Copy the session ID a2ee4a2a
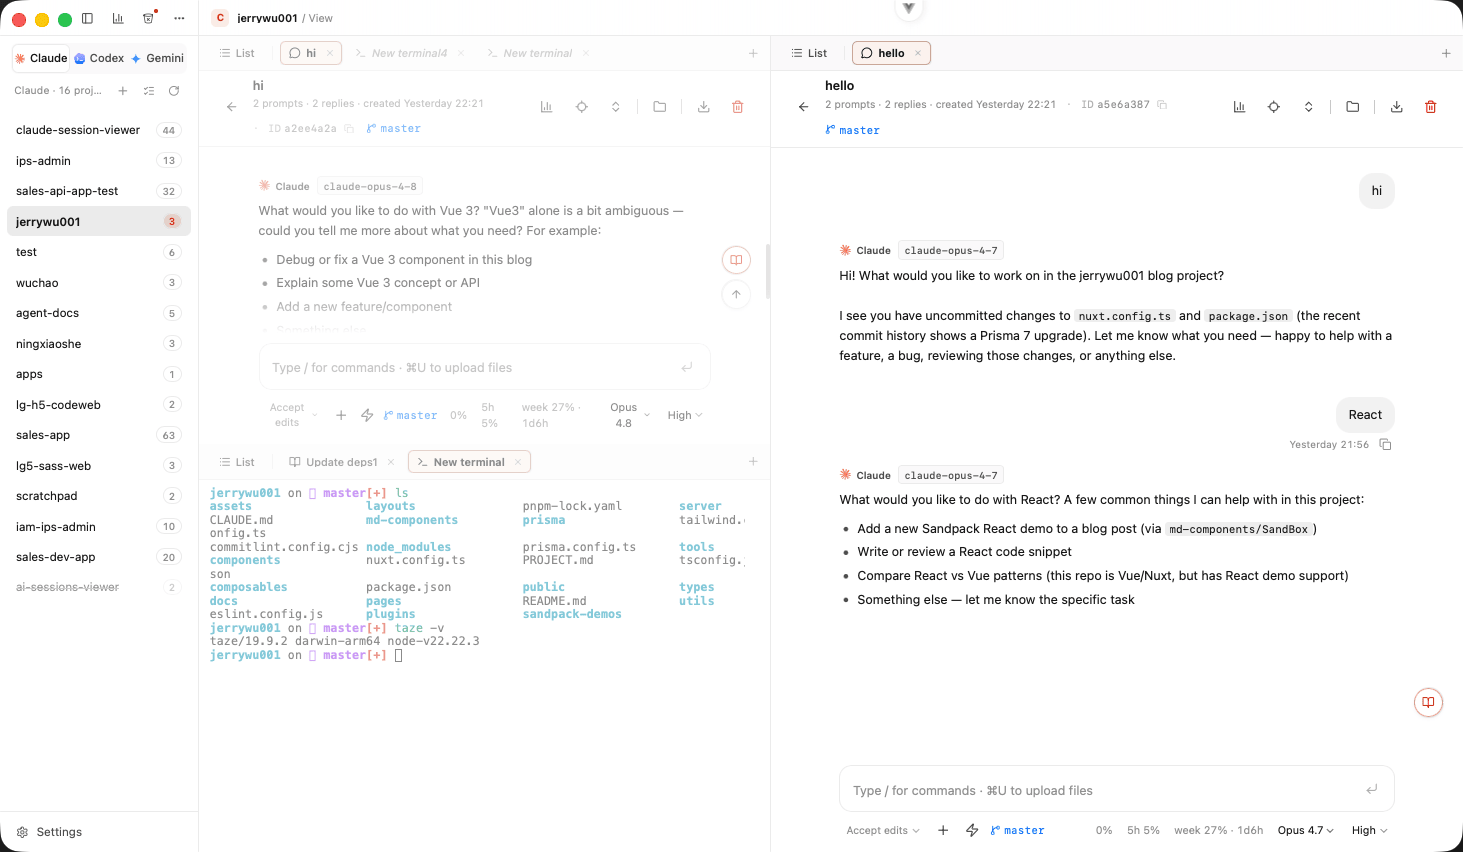The height and width of the screenshot is (852, 1463). pos(349,129)
